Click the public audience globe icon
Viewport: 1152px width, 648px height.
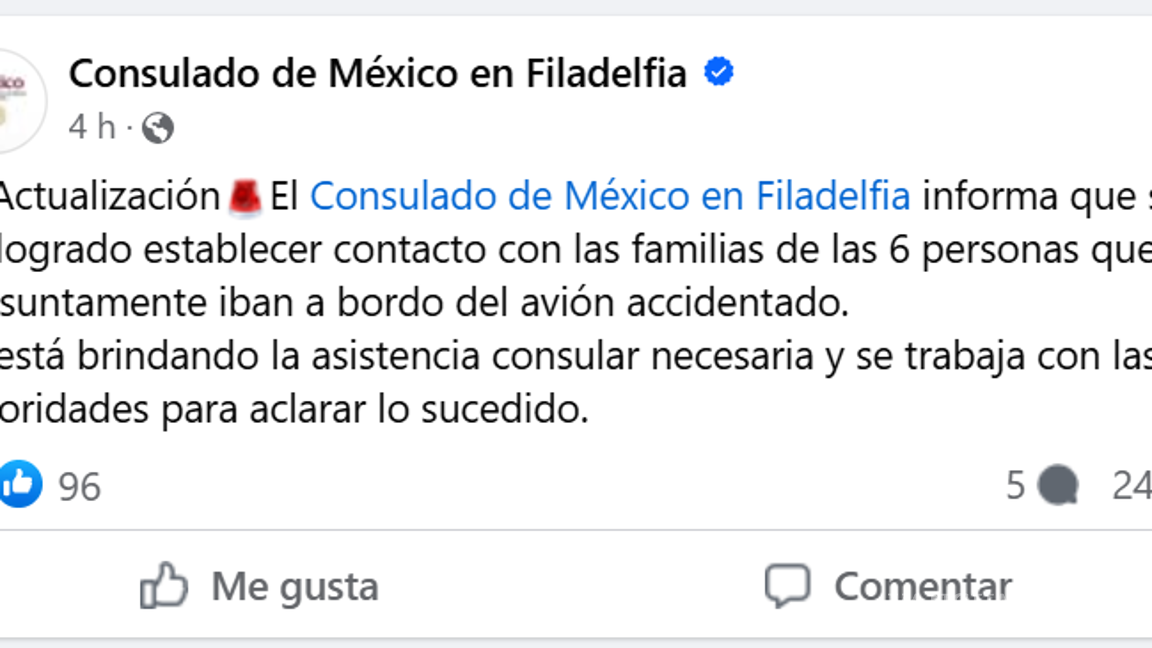pos(160,128)
